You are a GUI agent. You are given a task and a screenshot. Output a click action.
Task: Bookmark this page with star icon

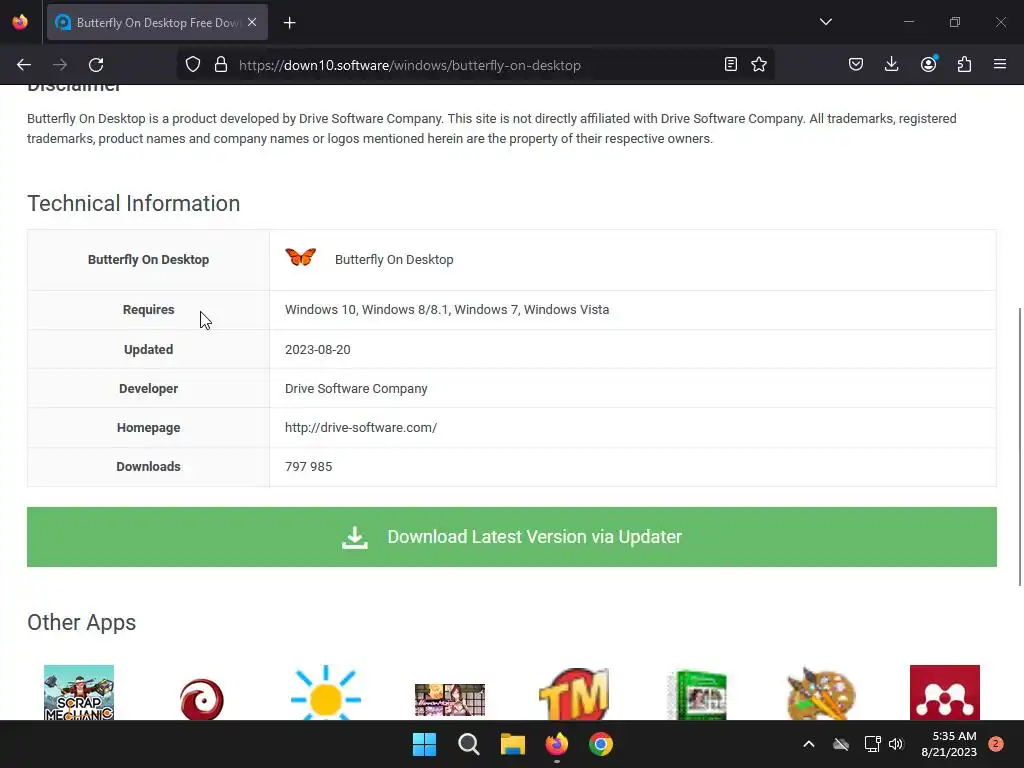pyautogui.click(x=759, y=65)
